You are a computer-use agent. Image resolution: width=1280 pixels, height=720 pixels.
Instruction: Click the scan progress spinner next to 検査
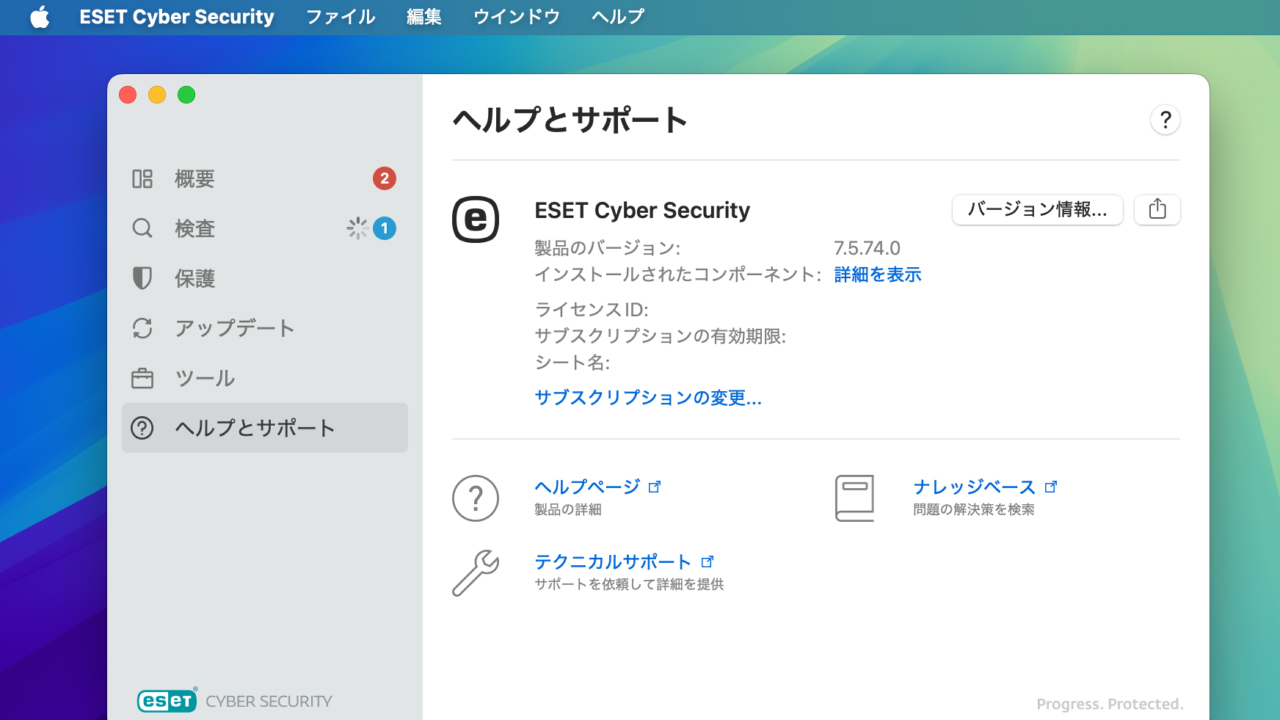pyautogui.click(x=357, y=229)
